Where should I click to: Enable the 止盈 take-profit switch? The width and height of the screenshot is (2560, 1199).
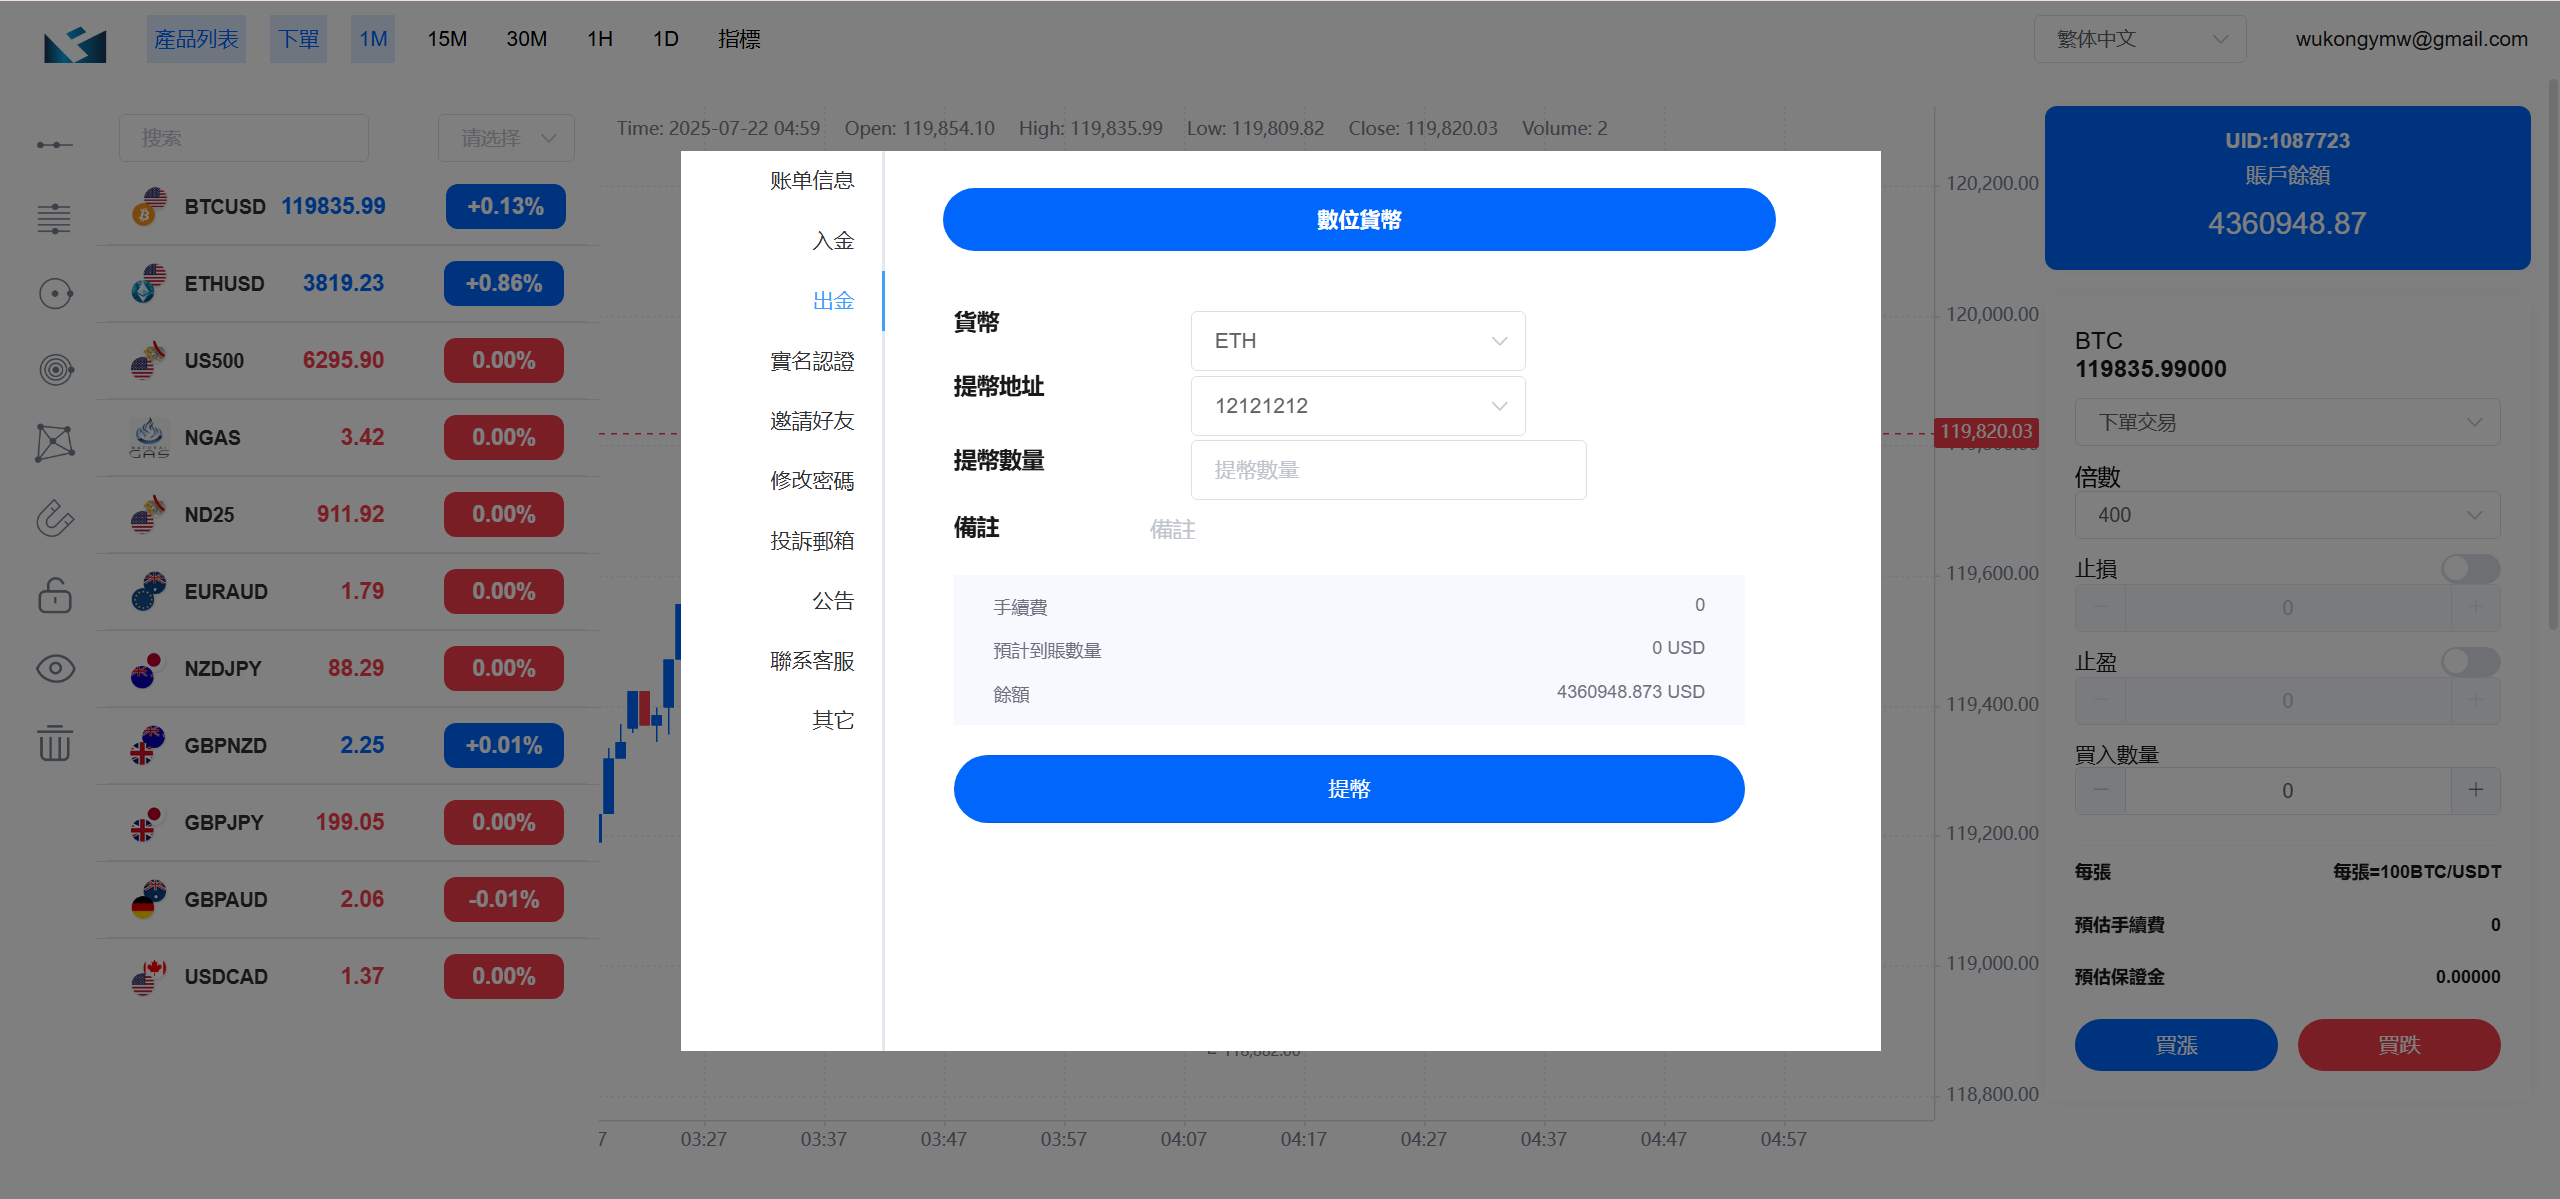pyautogui.click(x=2469, y=661)
